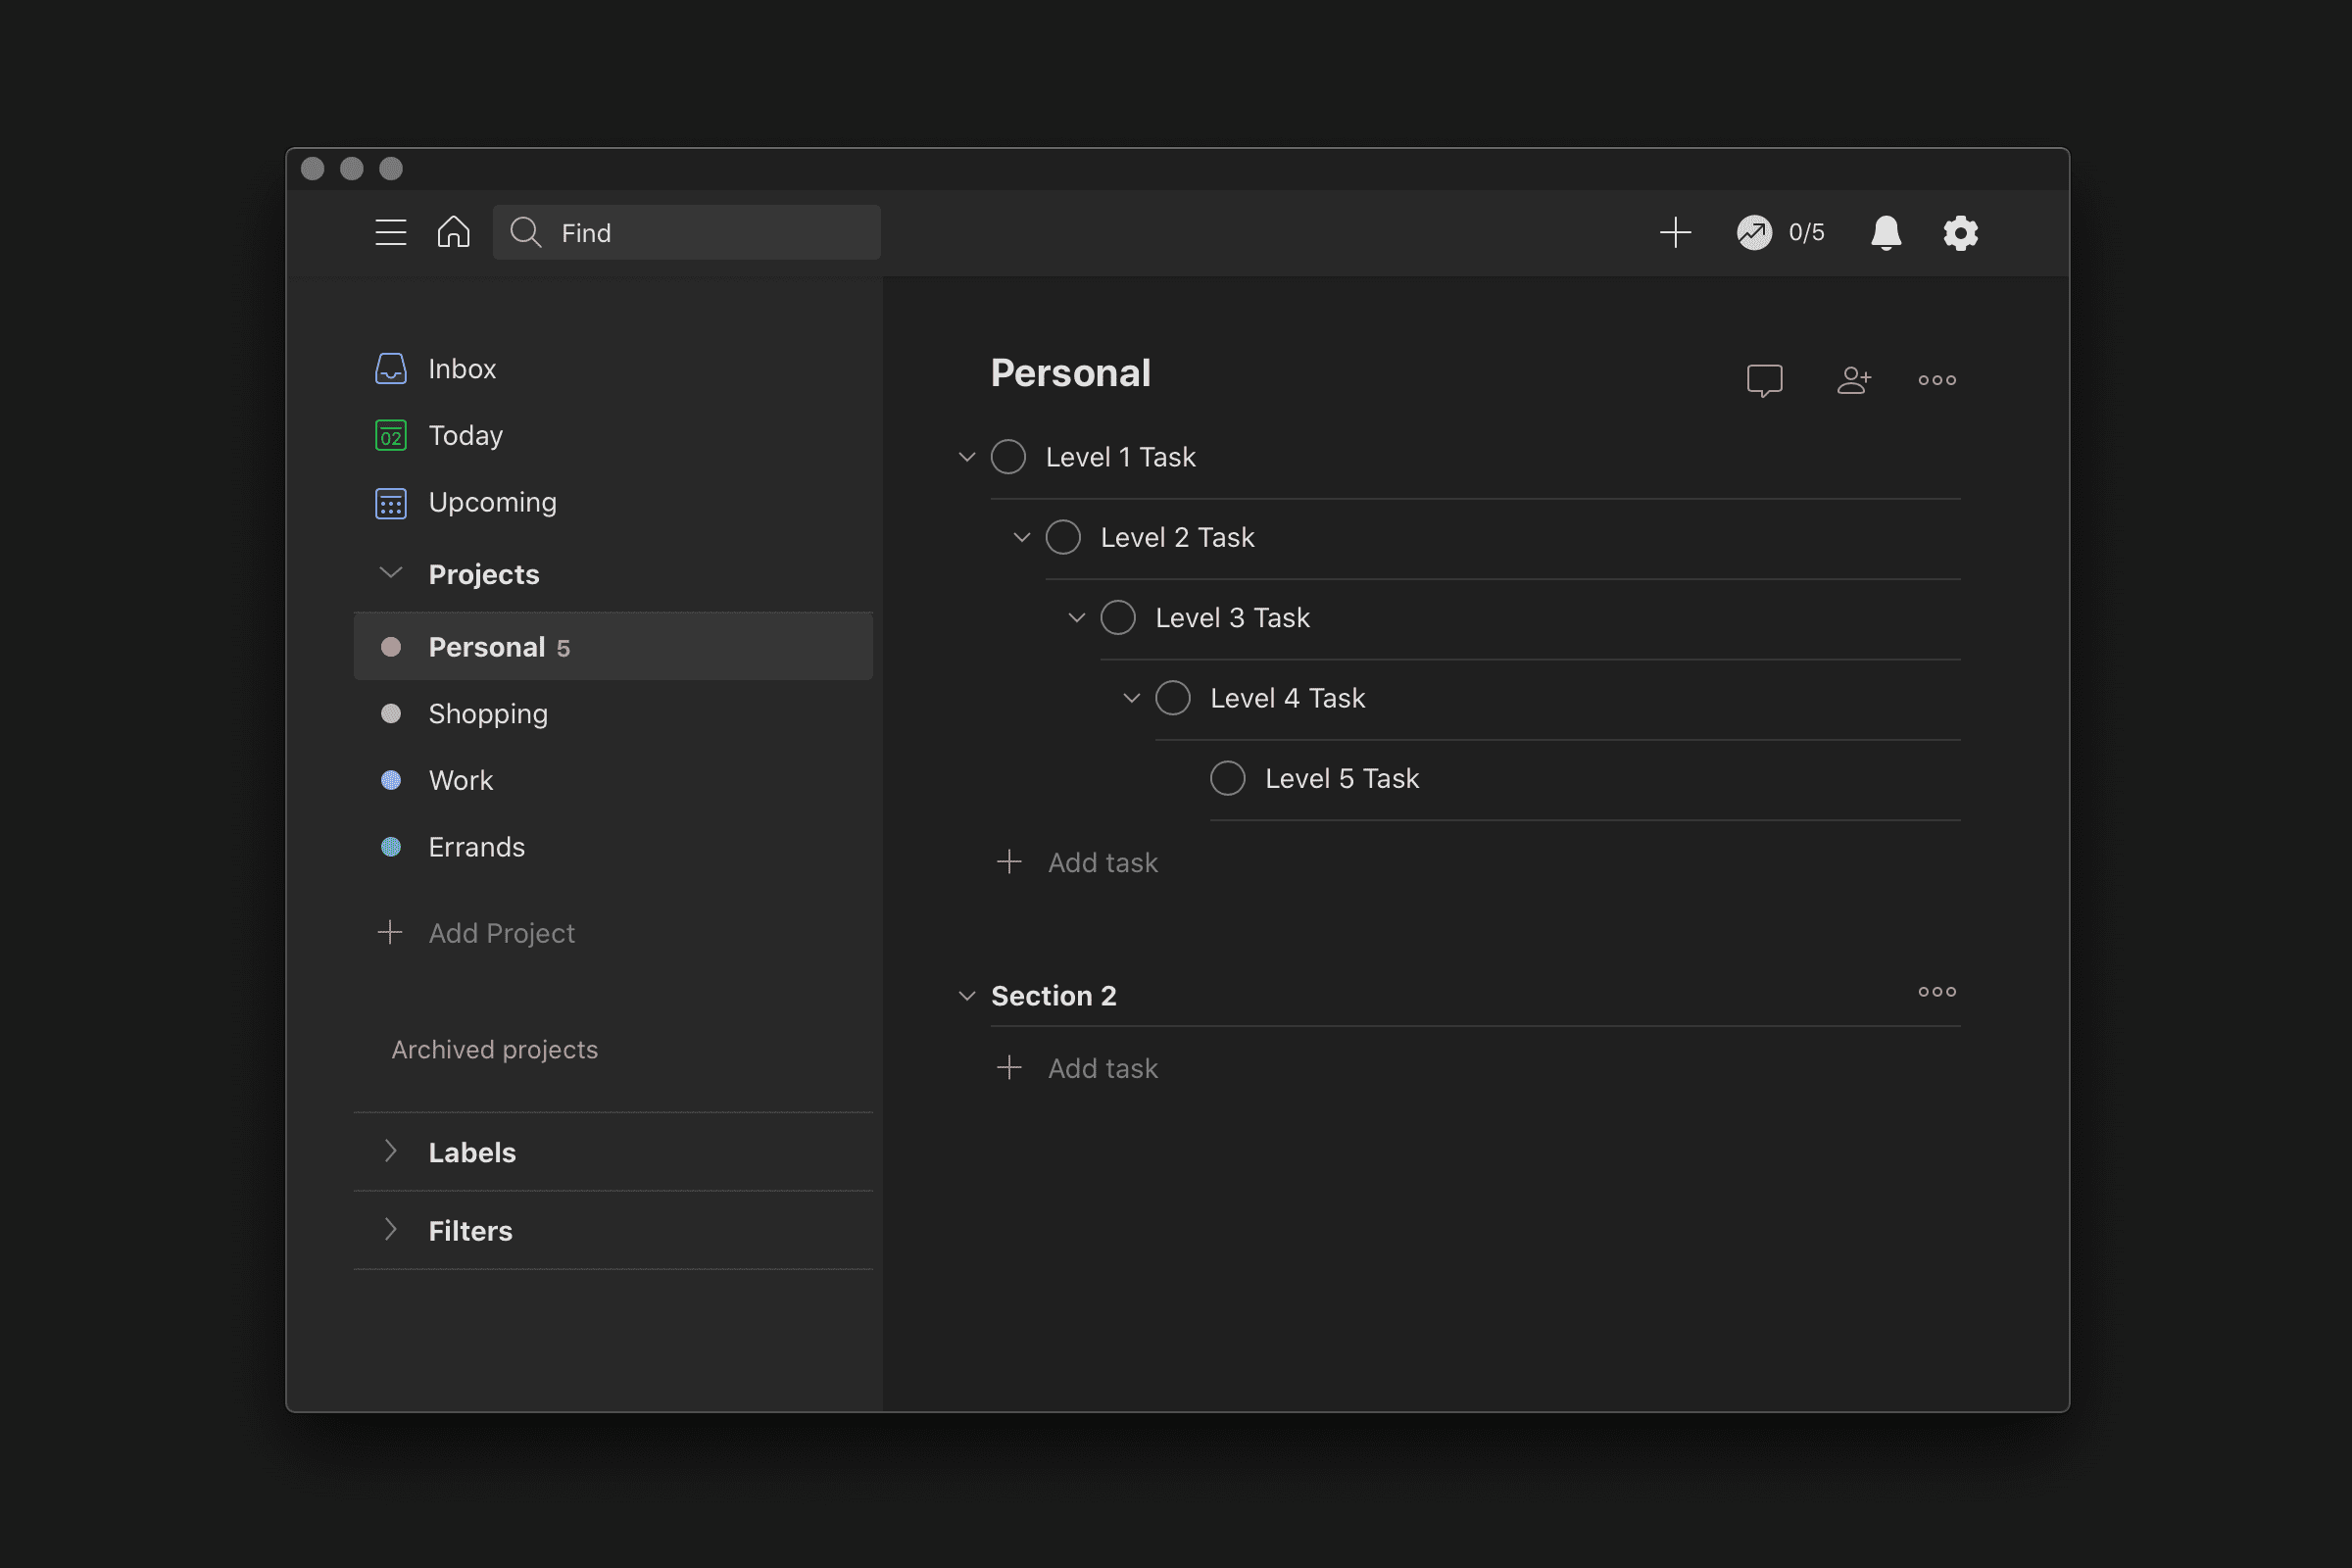This screenshot has height=1568, width=2352.
Task: Click the Personal task count 5
Action: point(563,648)
